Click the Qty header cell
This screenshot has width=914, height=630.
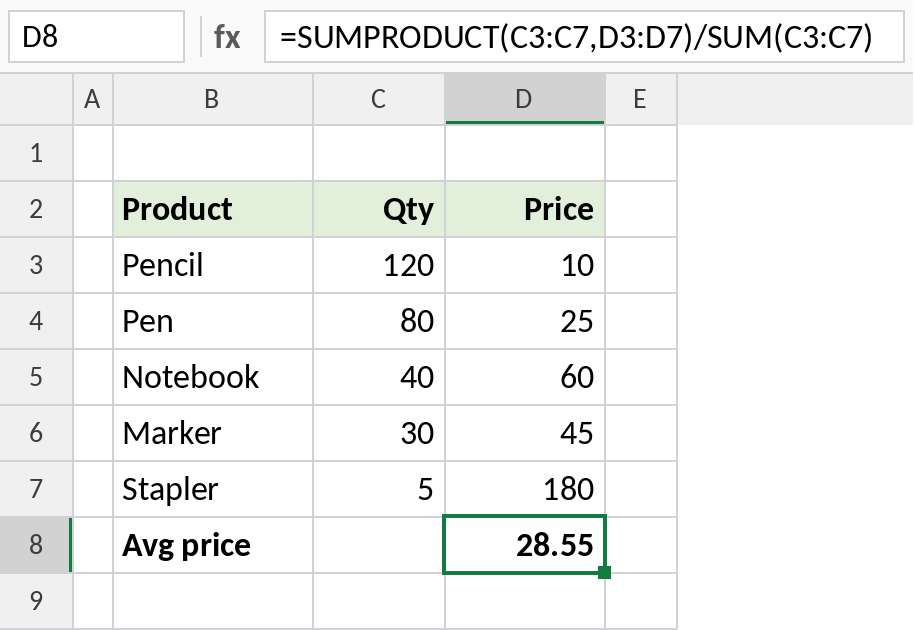(x=379, y=209)
